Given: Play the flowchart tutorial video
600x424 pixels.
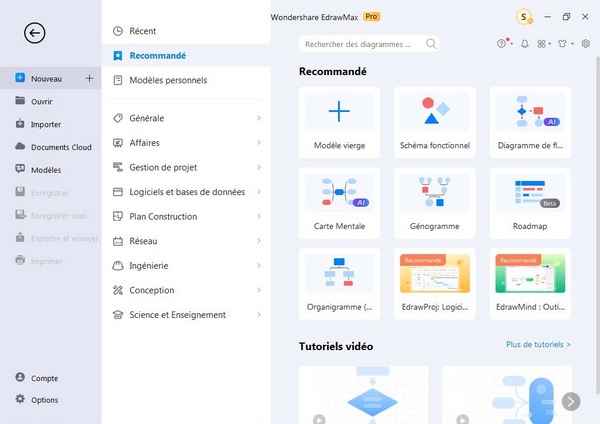Looking at the screenshot, I should 319,419.
